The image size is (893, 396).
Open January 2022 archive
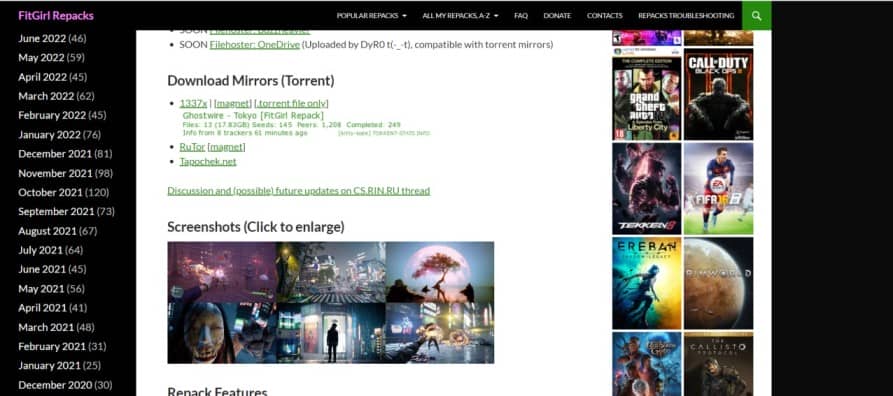(49, 135)
